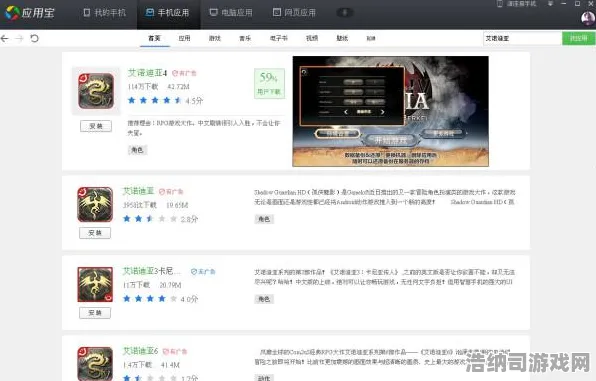Click the 艾诺迪亚4 star rating 4.5分
596x381 pixels.
pos(165,101)
